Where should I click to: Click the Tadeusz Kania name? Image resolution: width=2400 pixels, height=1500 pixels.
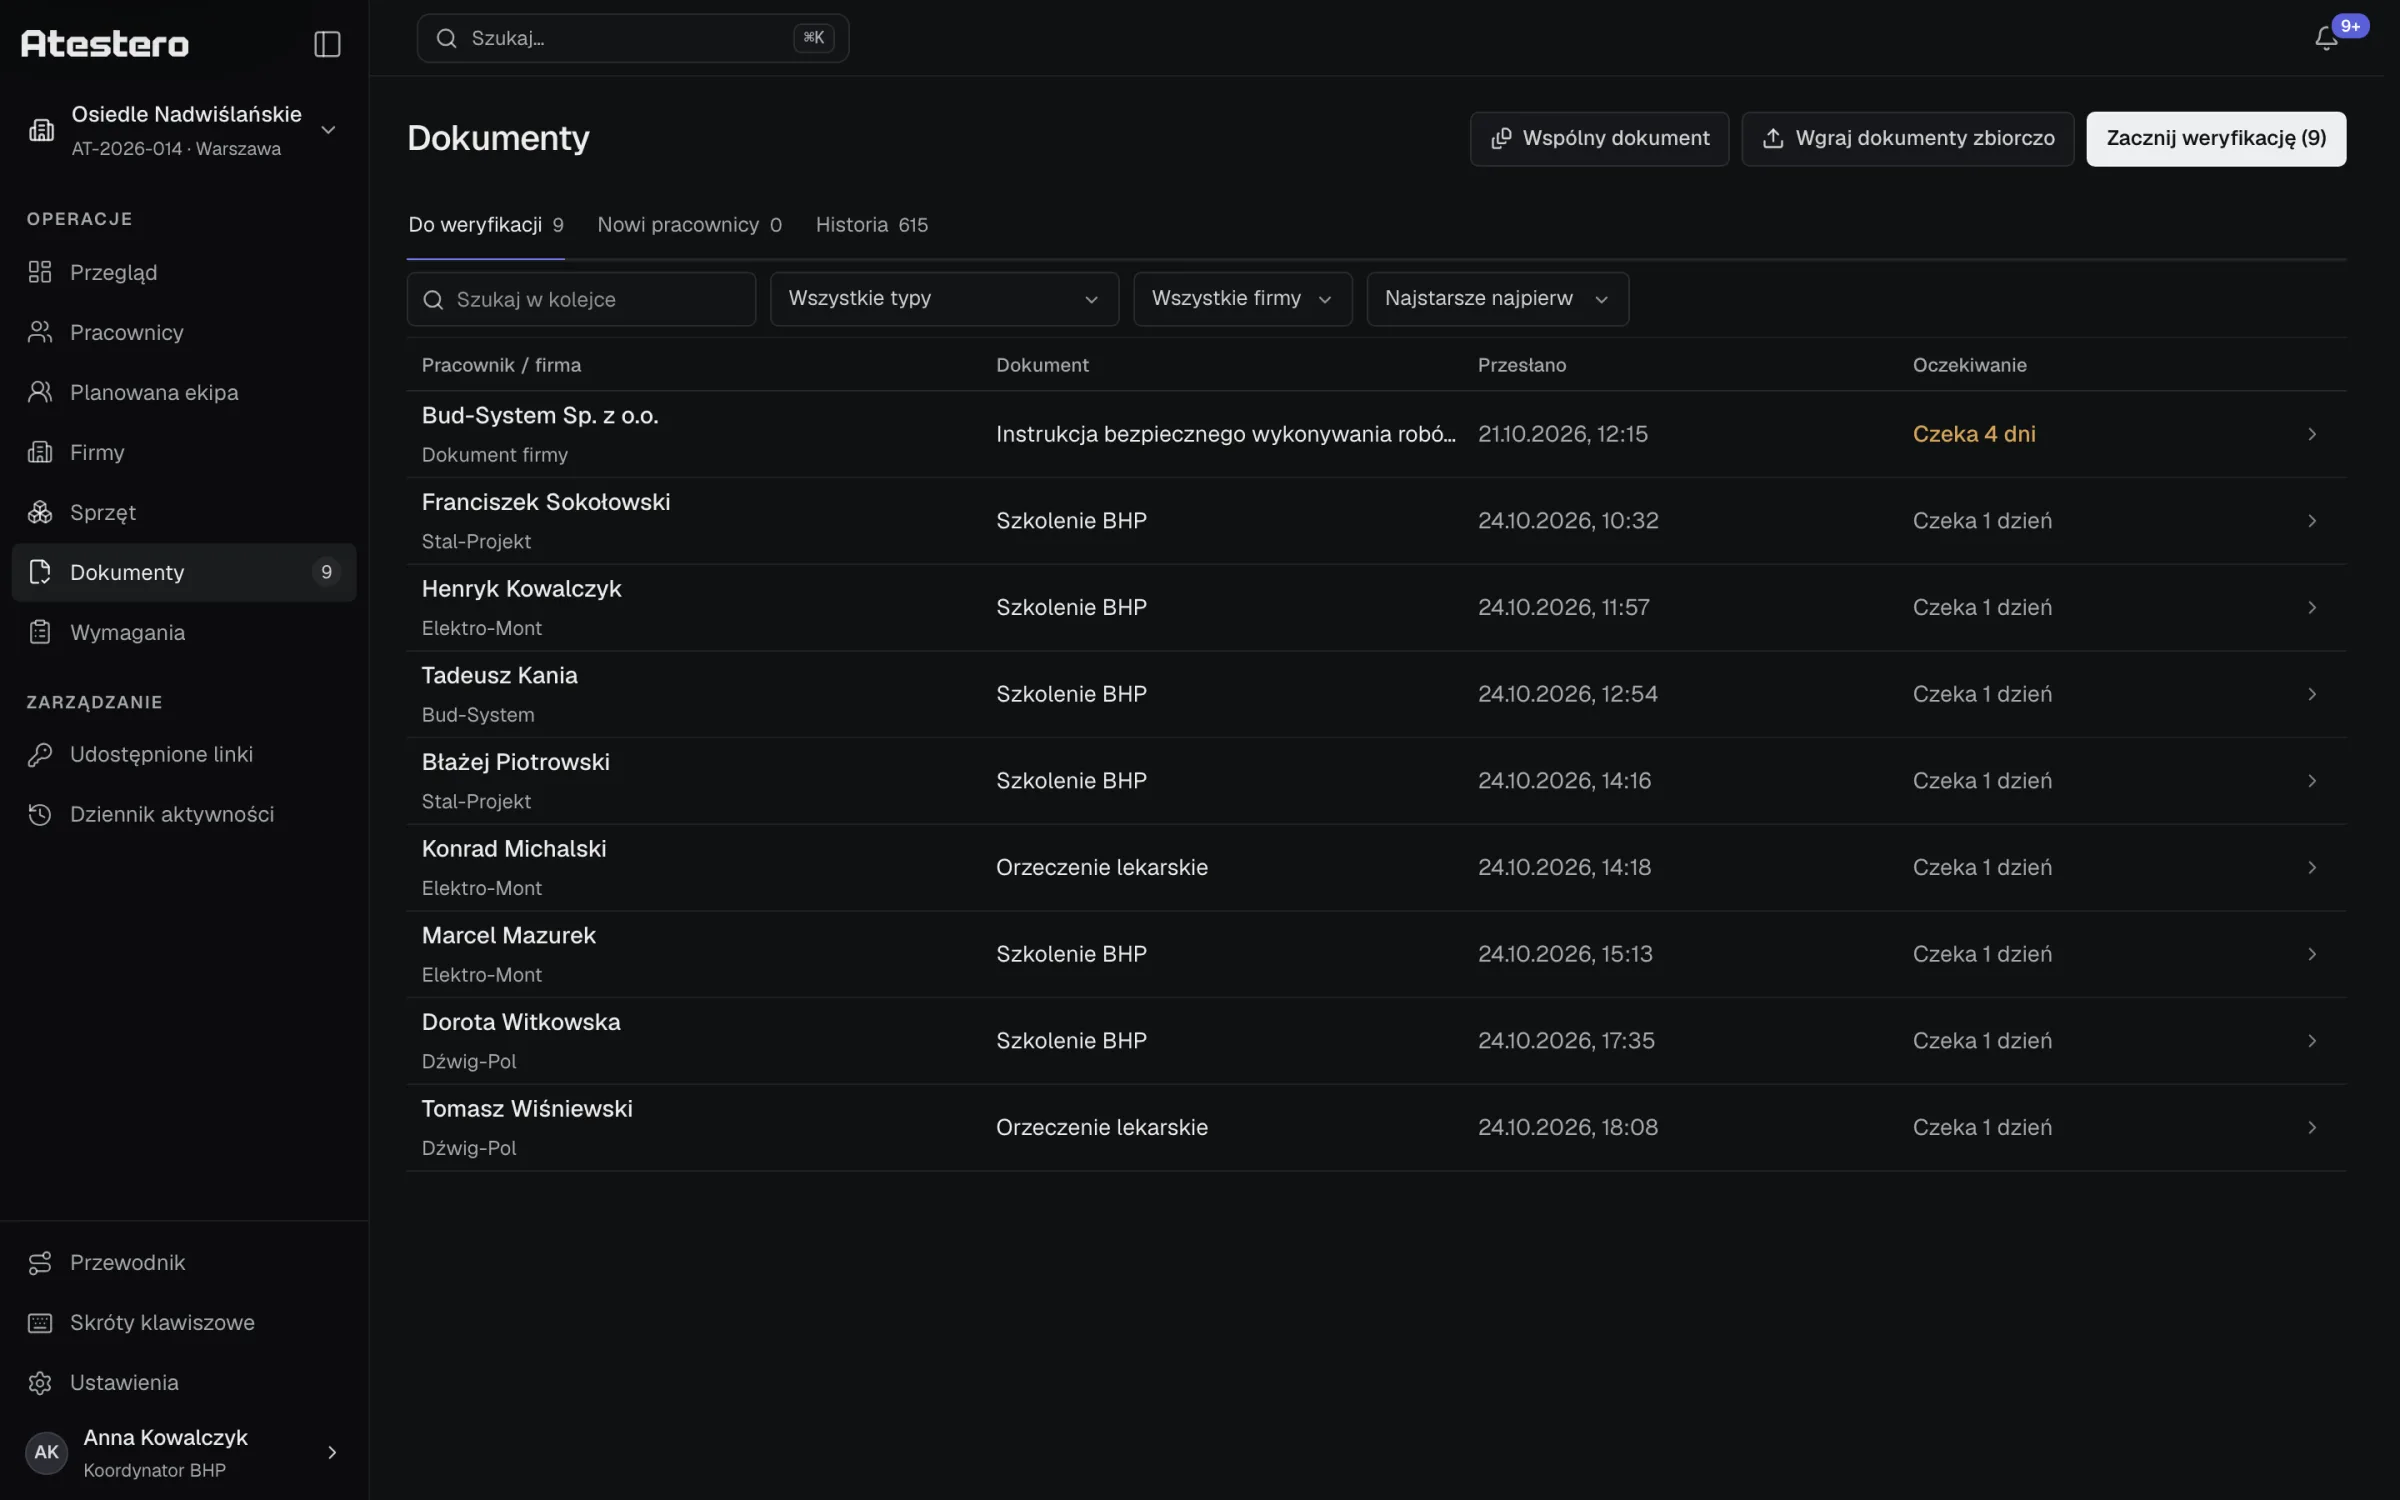pos(499,675)
